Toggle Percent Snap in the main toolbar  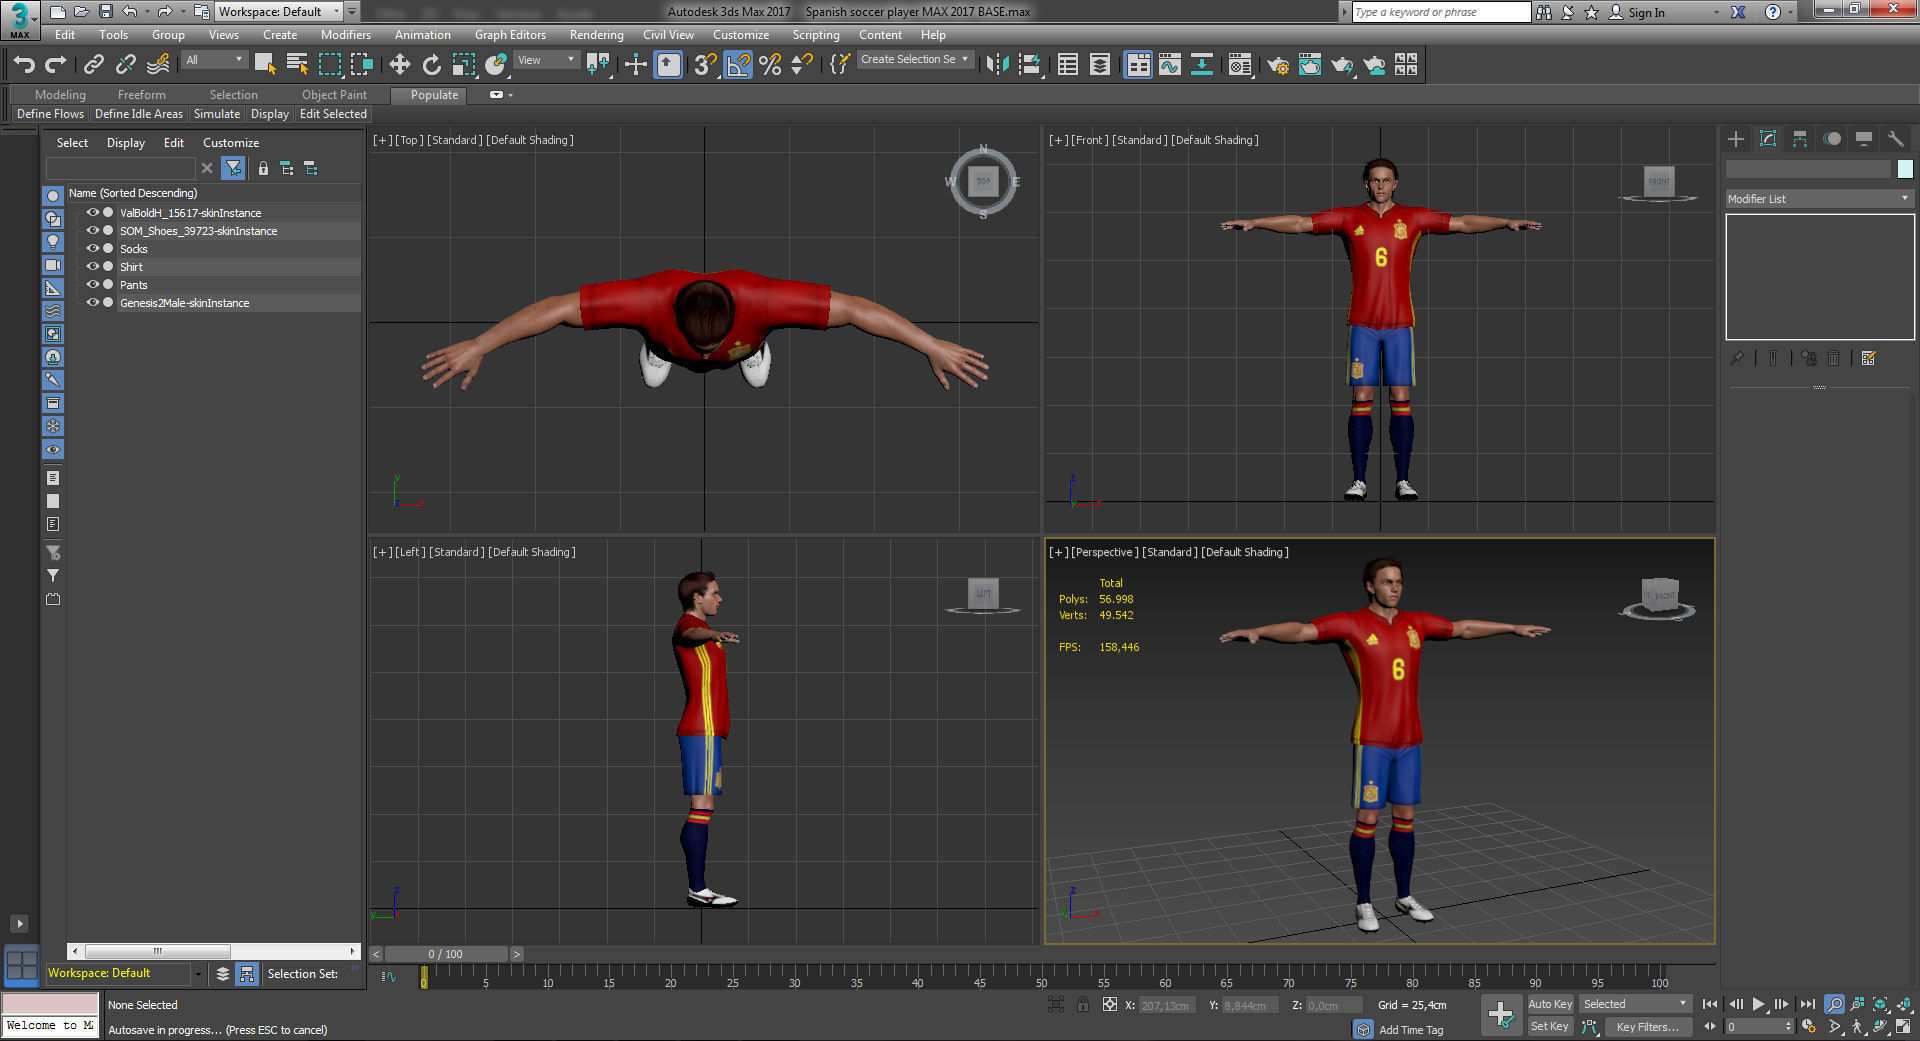click(770, 65)
